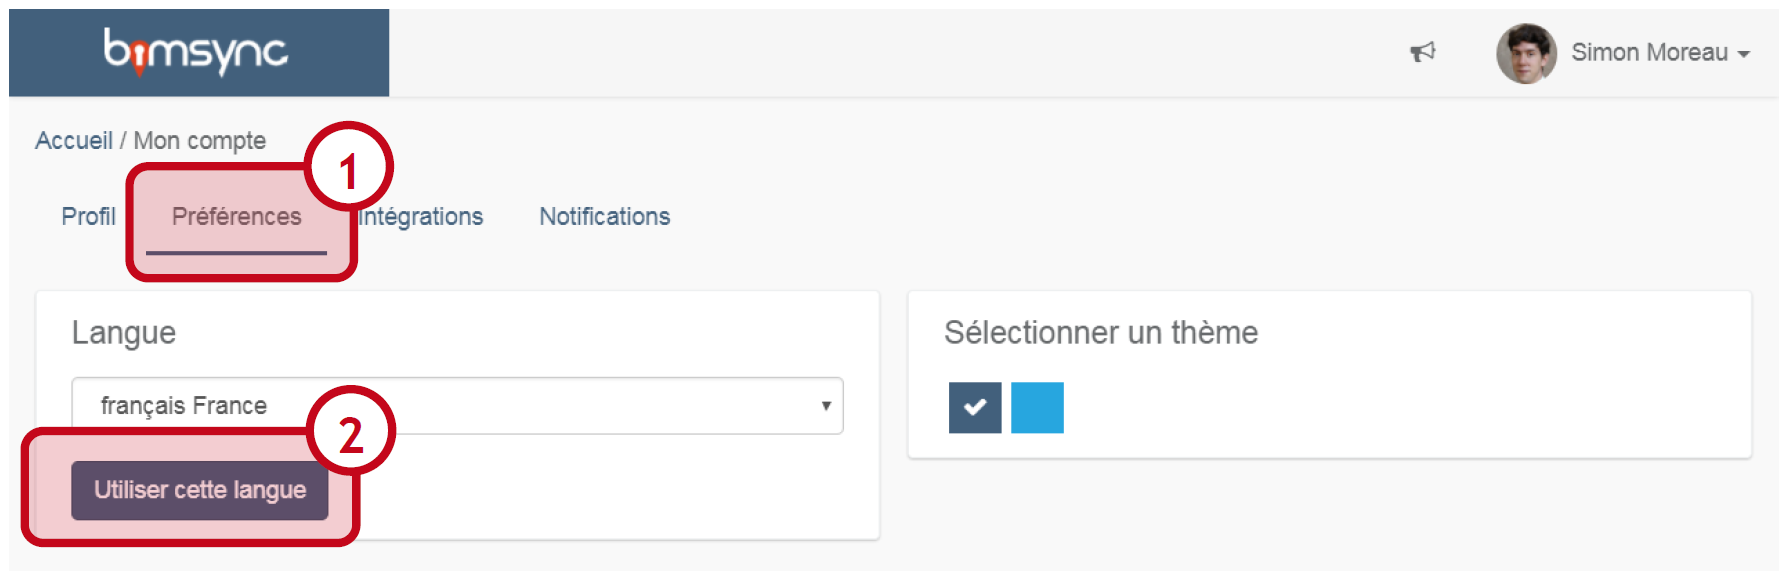The height and width of the screenshot is (578, 1790).
Task: Click the white checkmark on dark theme
Action: (975, 407)
